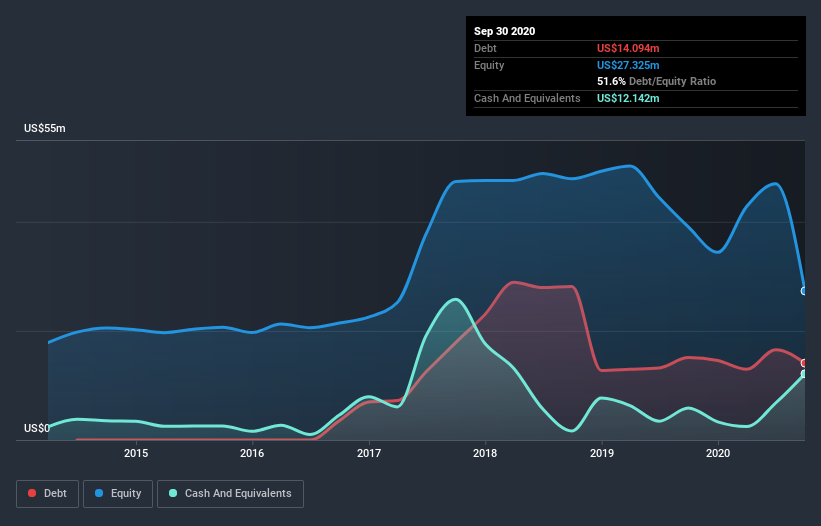
Task: Click the US$55m axis label
Action: coord(45,128)
